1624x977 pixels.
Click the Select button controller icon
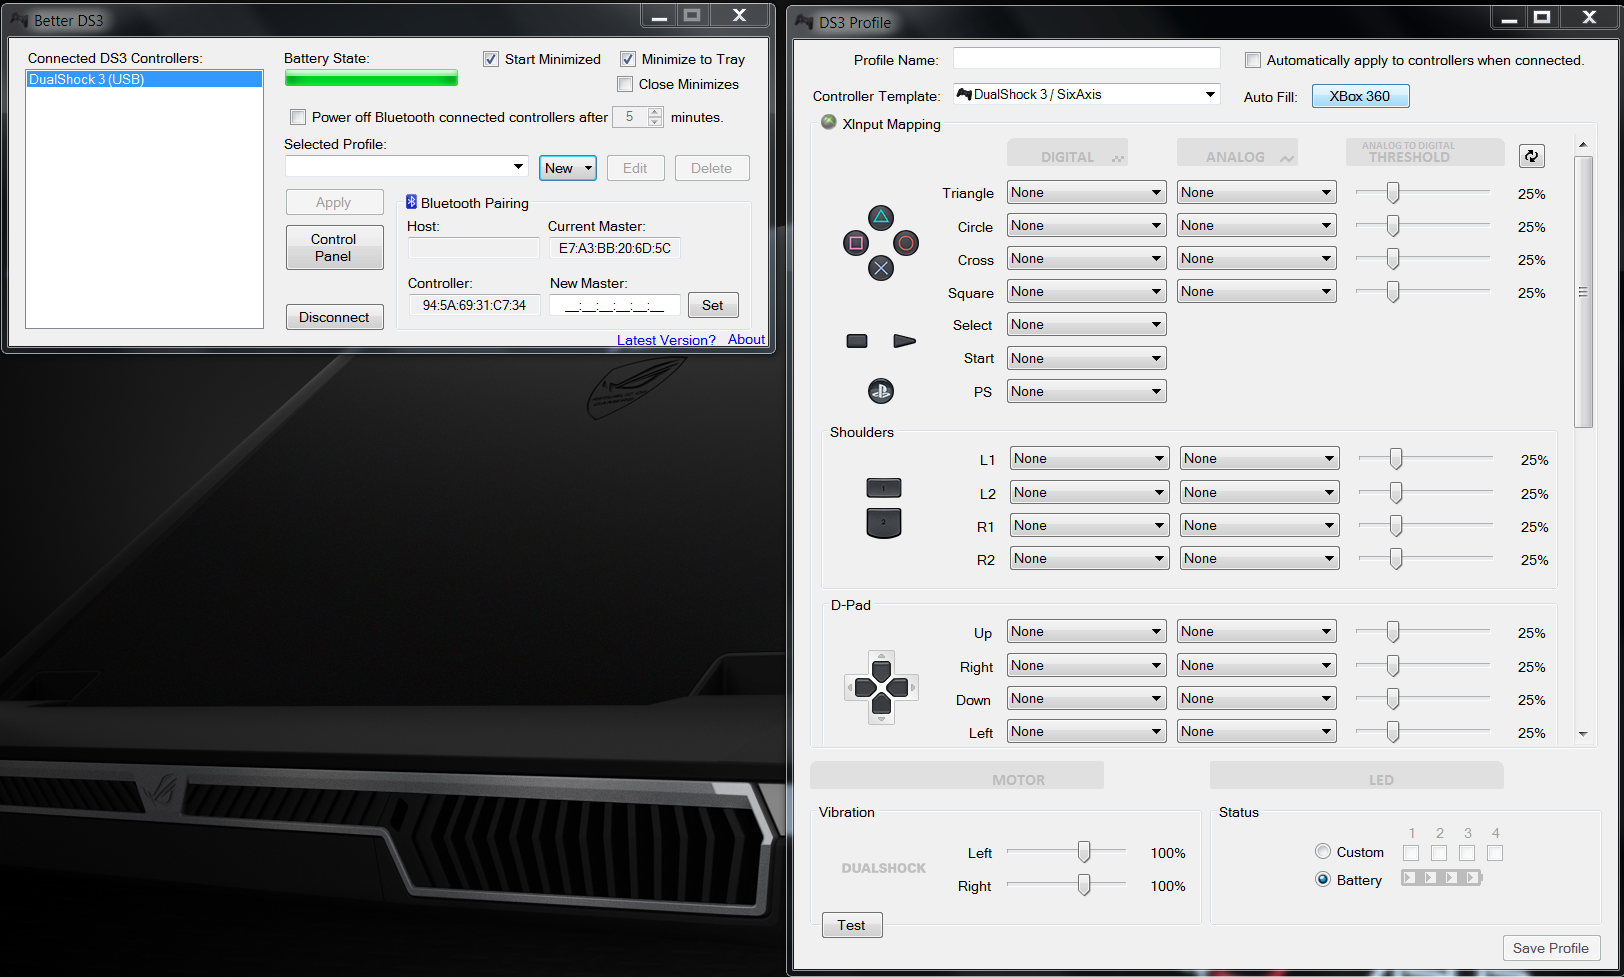(857, 341)
